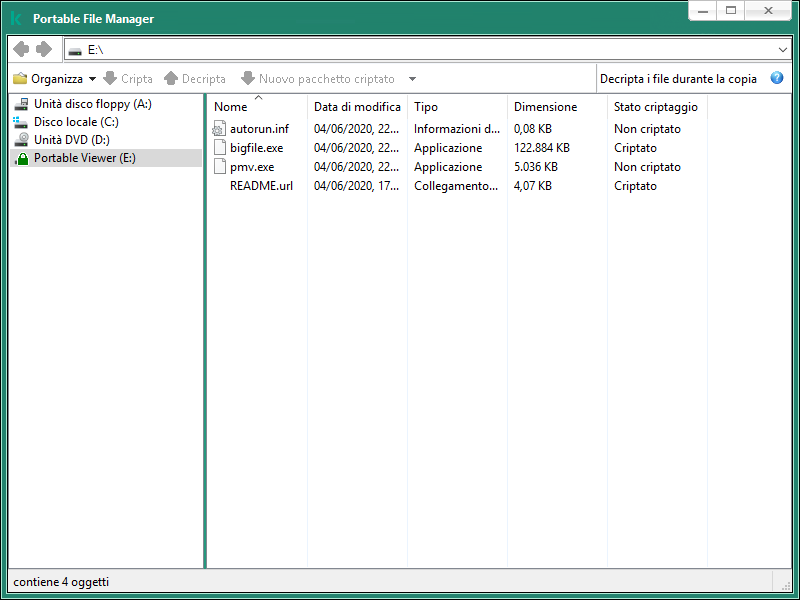This screenshot has height=600, width=800.
Task: Open the address bar path dropdown
Action: click(x=783, y=48)
